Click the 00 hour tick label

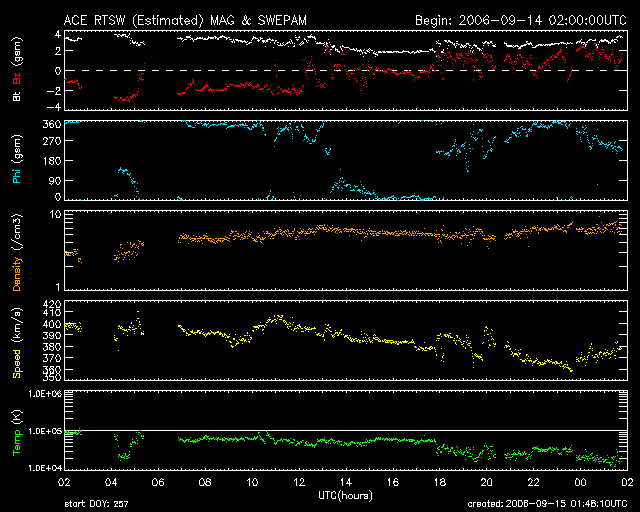[x=580, y=483]
